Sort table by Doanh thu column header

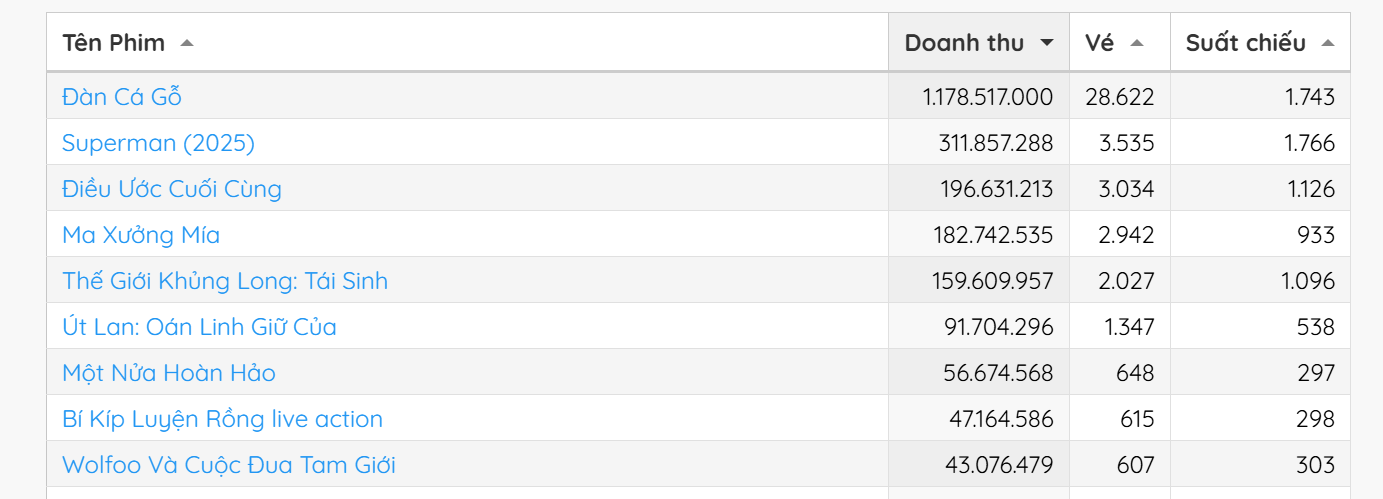(x=964, y=43)
